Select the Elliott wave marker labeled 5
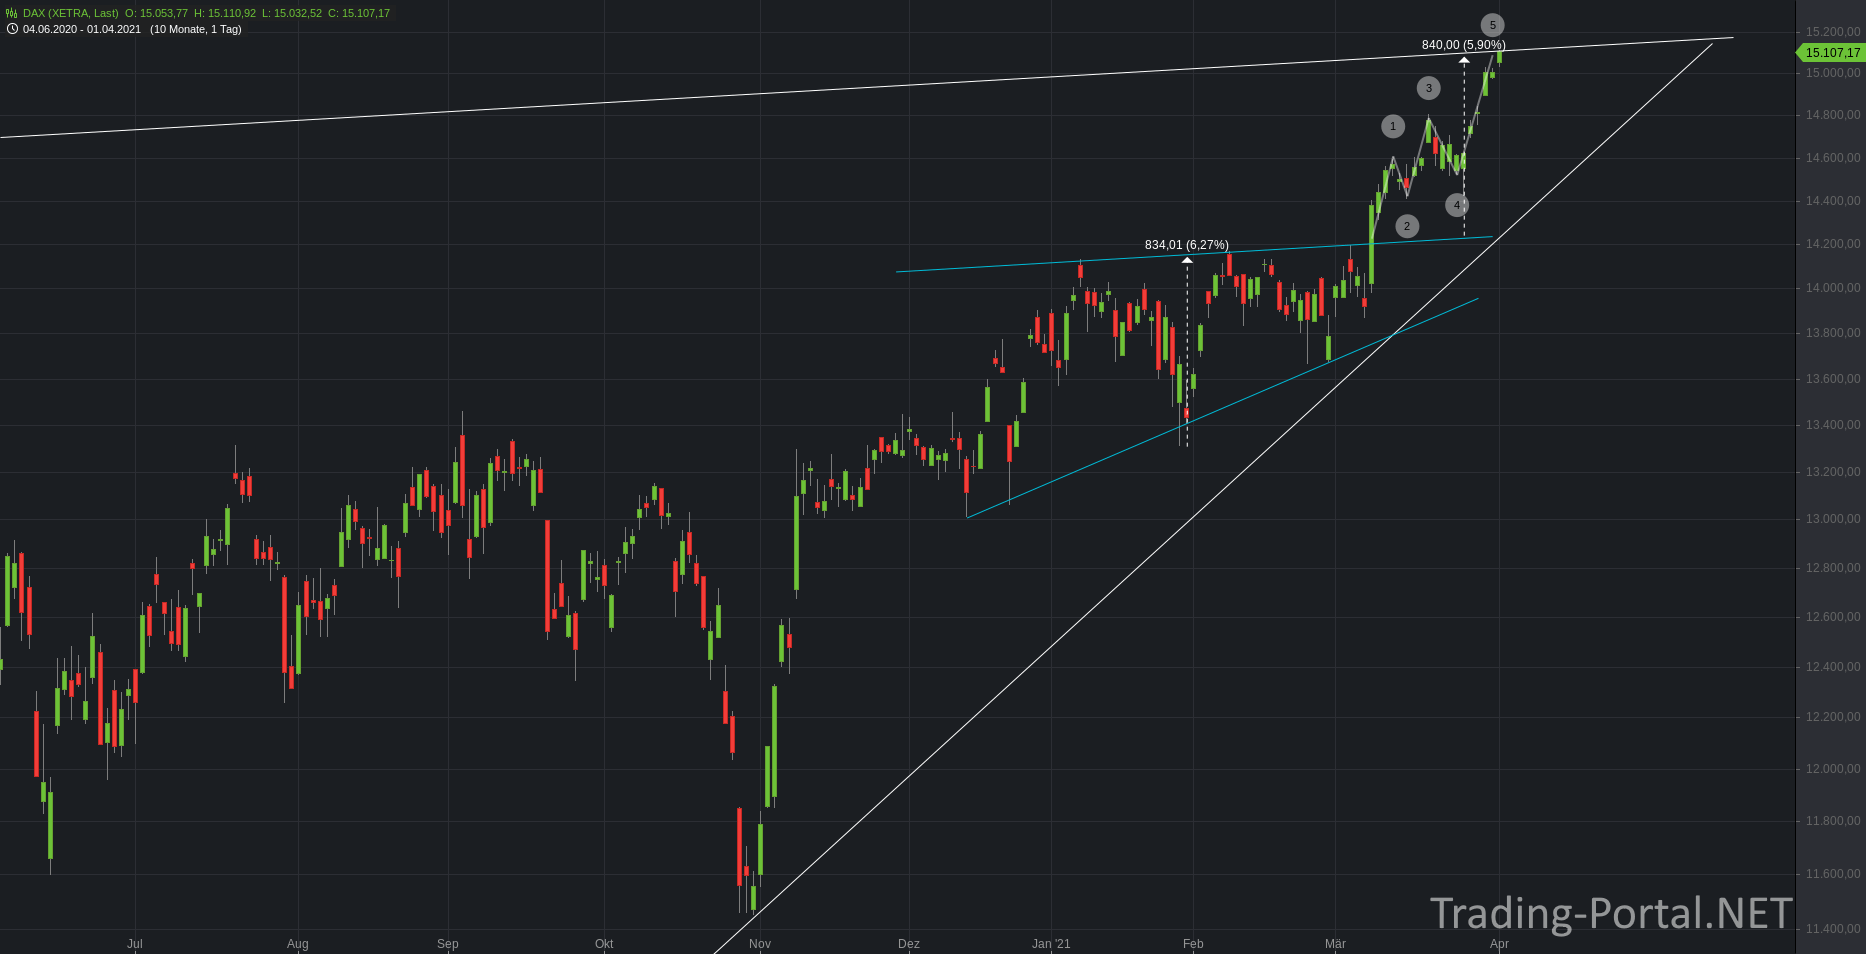Viewport: 1866px width, 954px height. (x=1492, y=25)
